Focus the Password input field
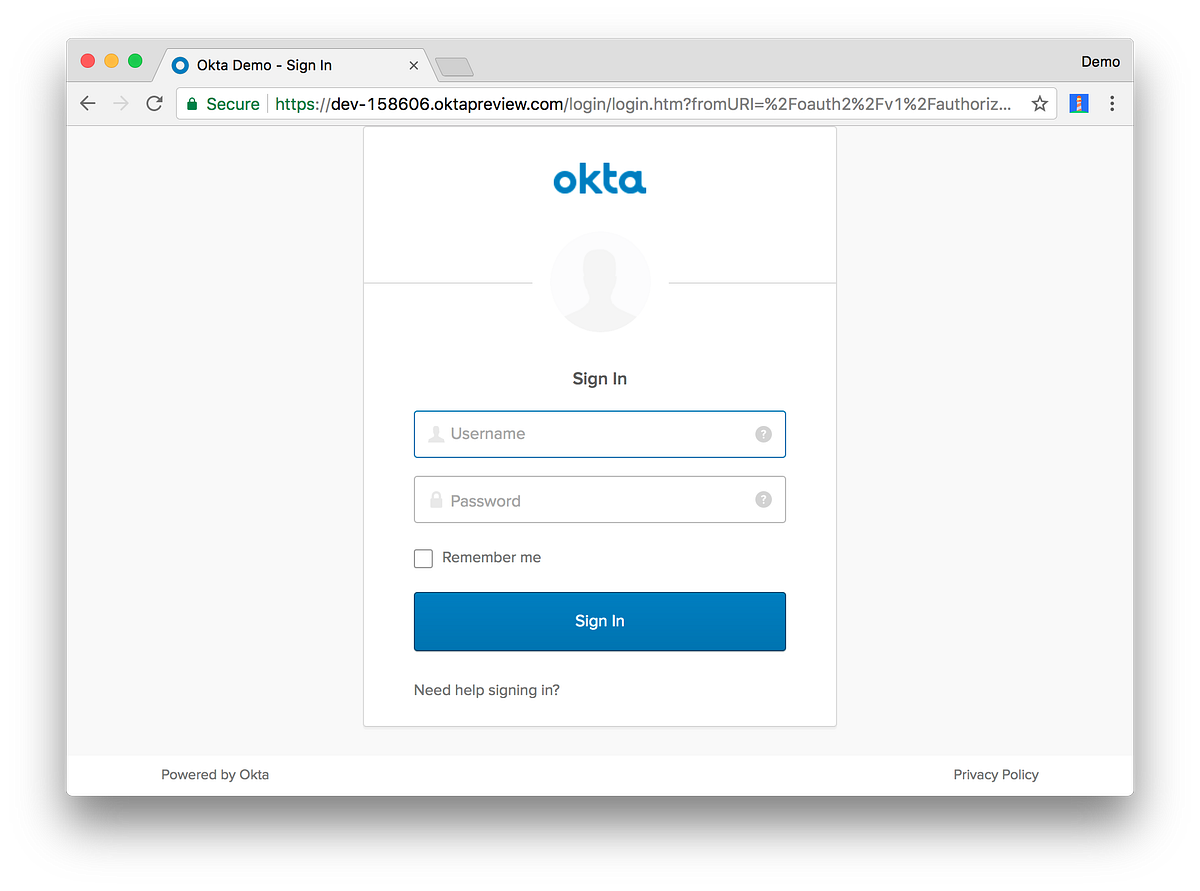 [x=600, y=499]
